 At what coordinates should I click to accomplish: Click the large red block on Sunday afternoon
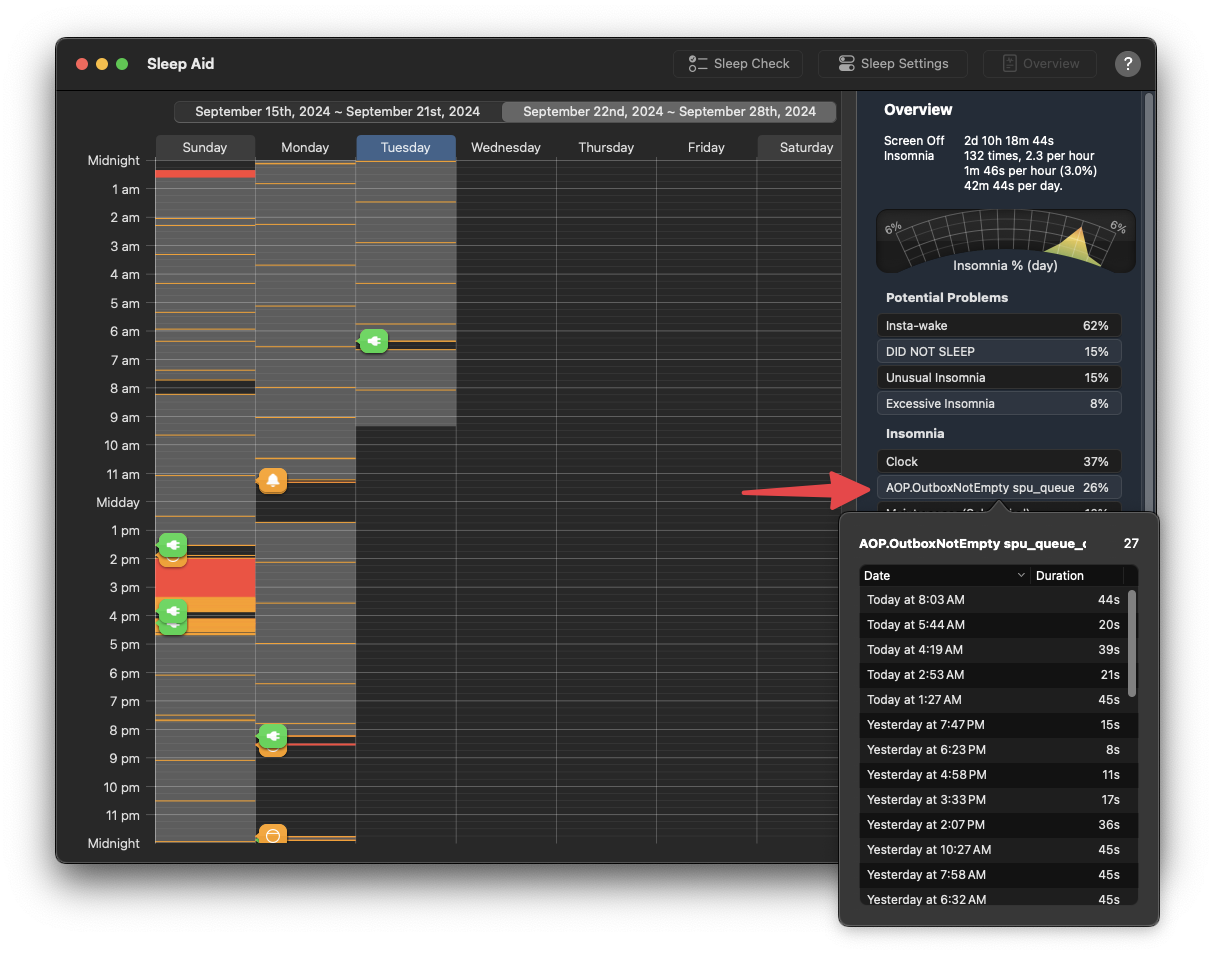point(205,578)
